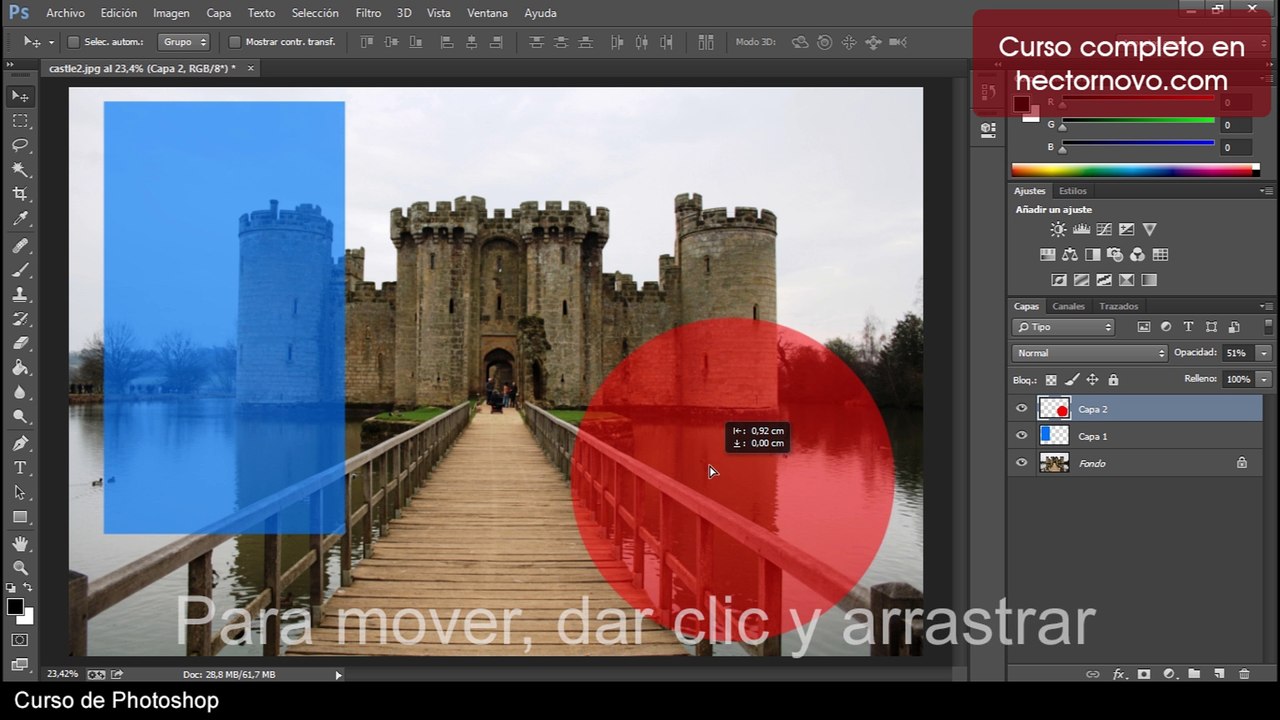Viewport: 1280px width, 720px height.
Task: Open the Ajustes panel menu
Action: pos(1267,191)
